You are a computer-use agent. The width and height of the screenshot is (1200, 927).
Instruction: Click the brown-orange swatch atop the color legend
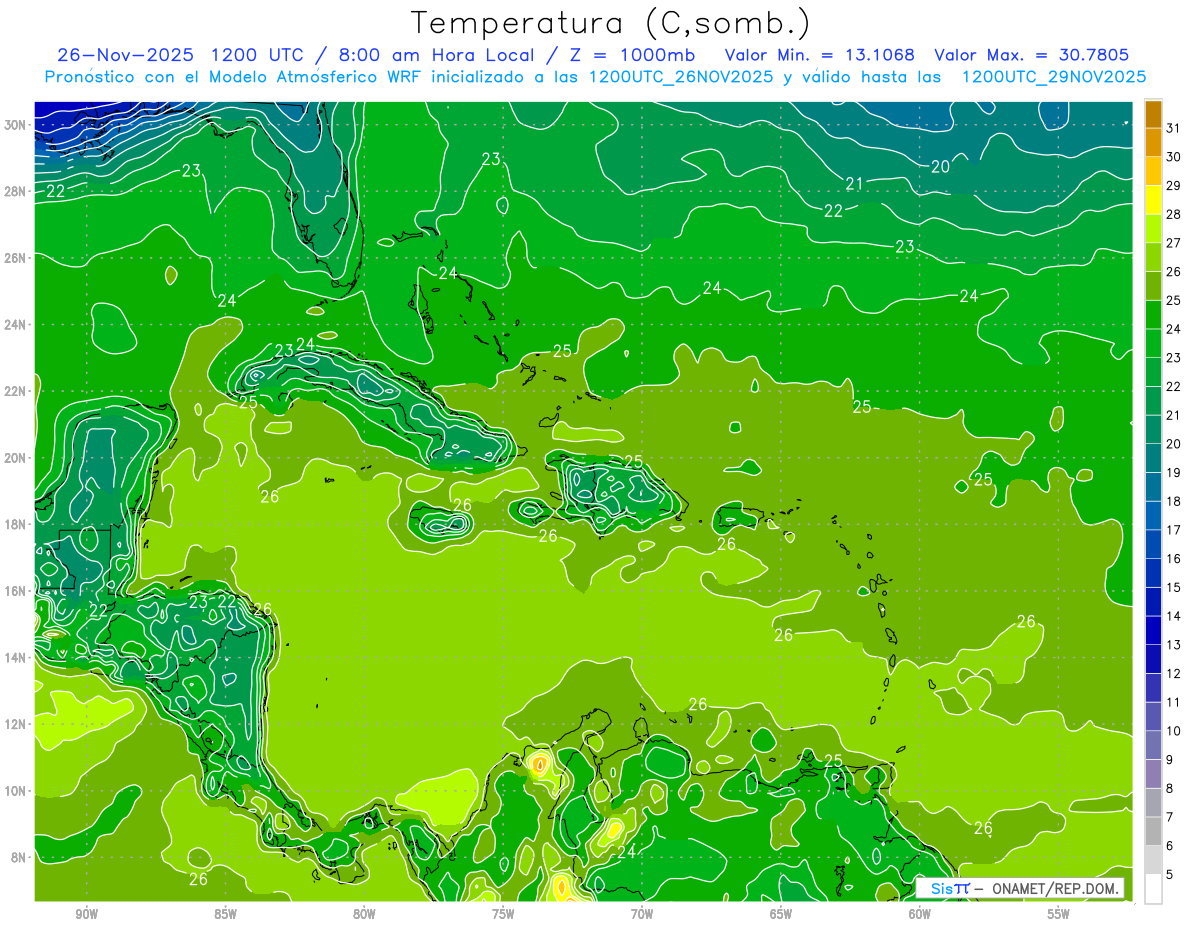coord(1153,114)
